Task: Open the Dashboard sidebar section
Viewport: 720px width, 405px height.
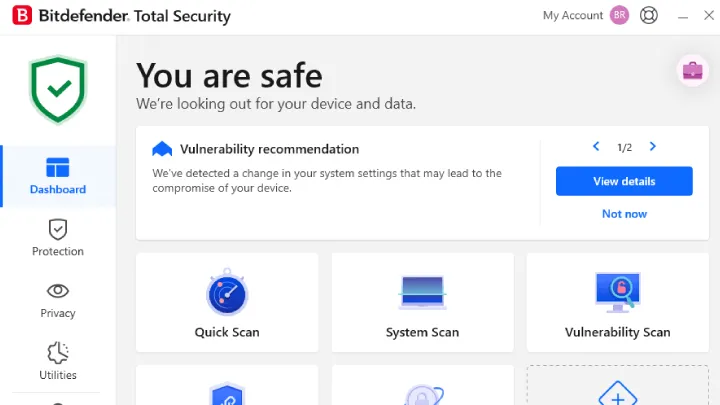Action: coord(58,176)
